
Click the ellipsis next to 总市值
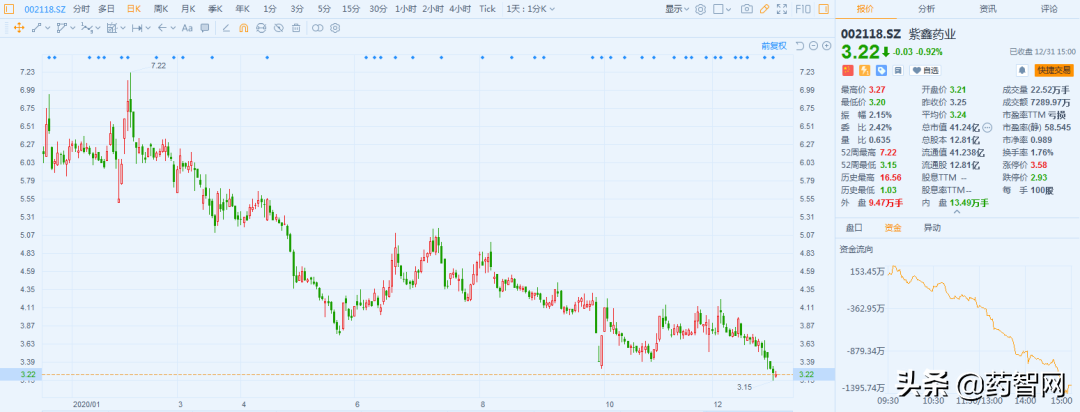tap(986, 127)
